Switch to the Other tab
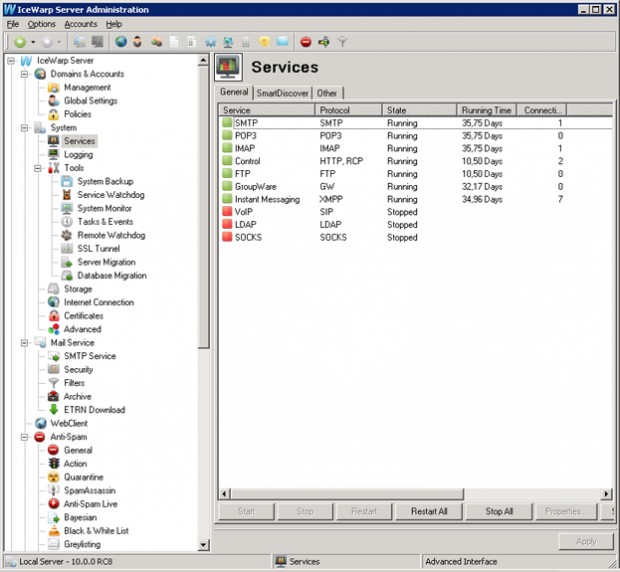This screenshot has width=620, height=572. (327, 93)
